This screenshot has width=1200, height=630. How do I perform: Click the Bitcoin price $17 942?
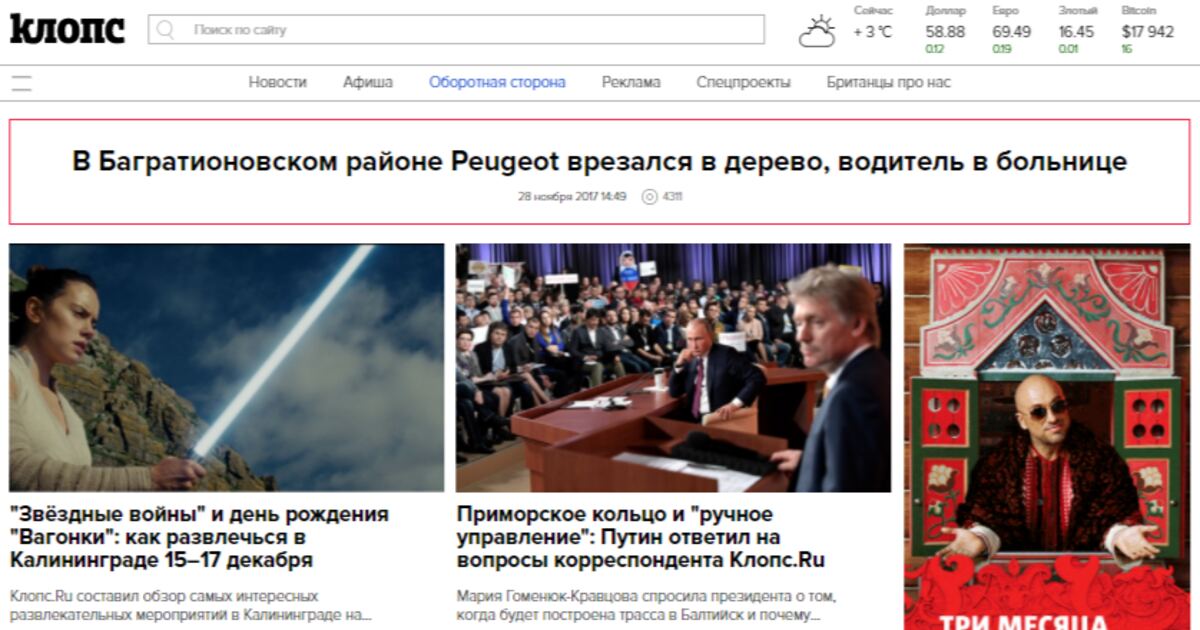1147,32
